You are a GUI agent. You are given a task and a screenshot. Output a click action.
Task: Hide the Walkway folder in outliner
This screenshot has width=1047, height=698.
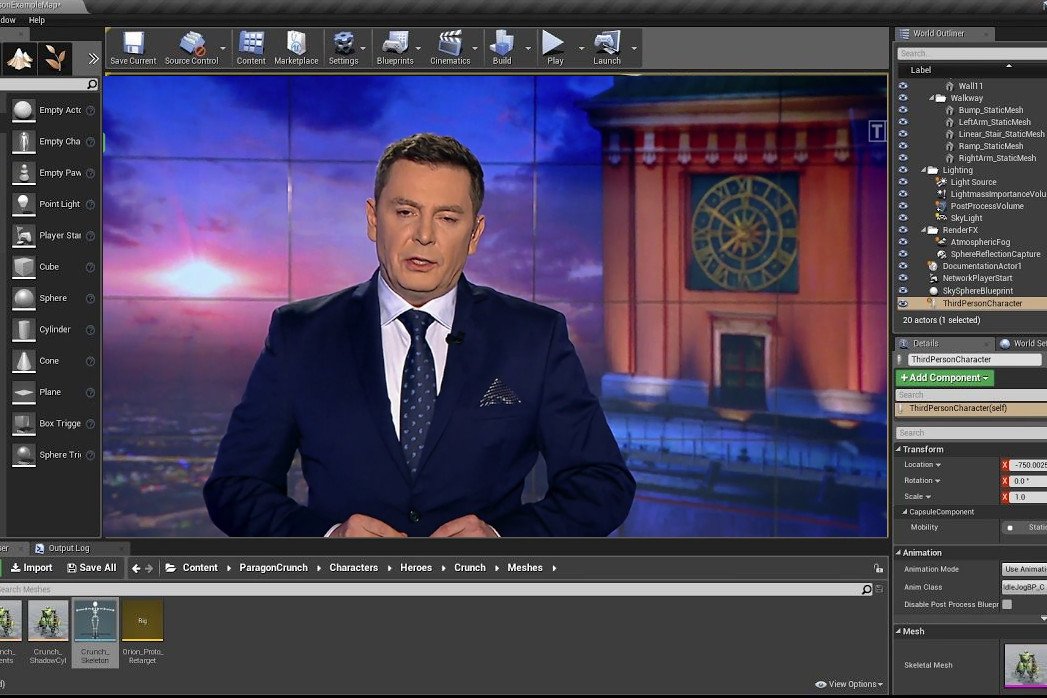[x=903, y=98]
